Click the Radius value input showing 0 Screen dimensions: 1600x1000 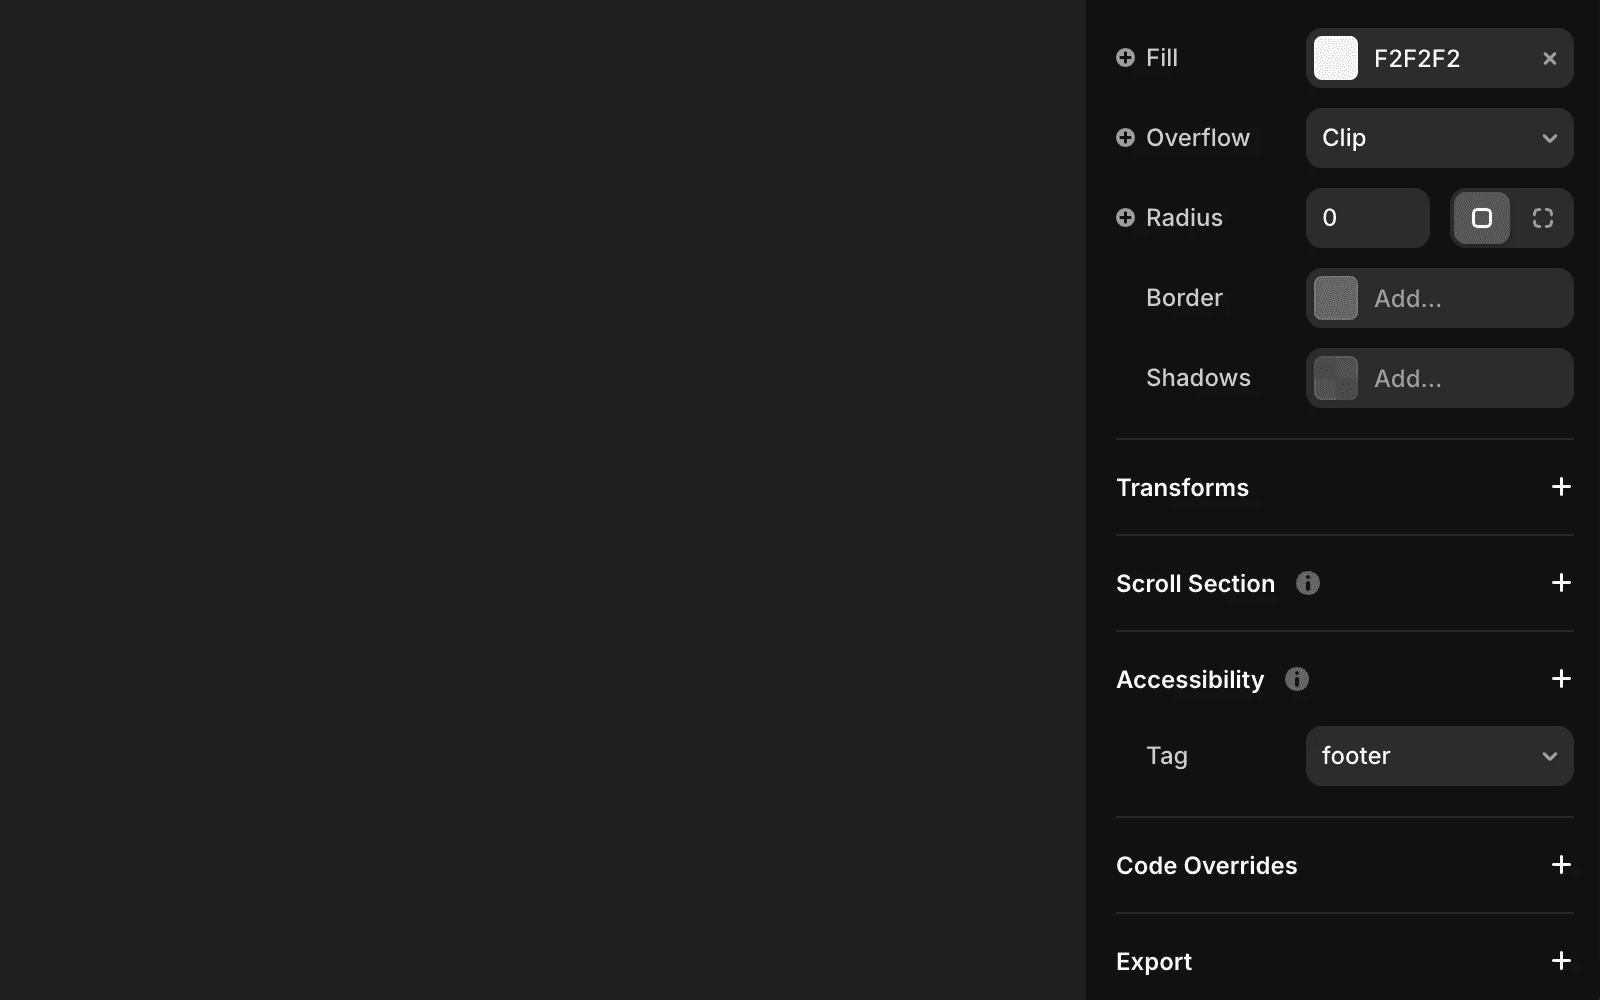point(1367,218)
